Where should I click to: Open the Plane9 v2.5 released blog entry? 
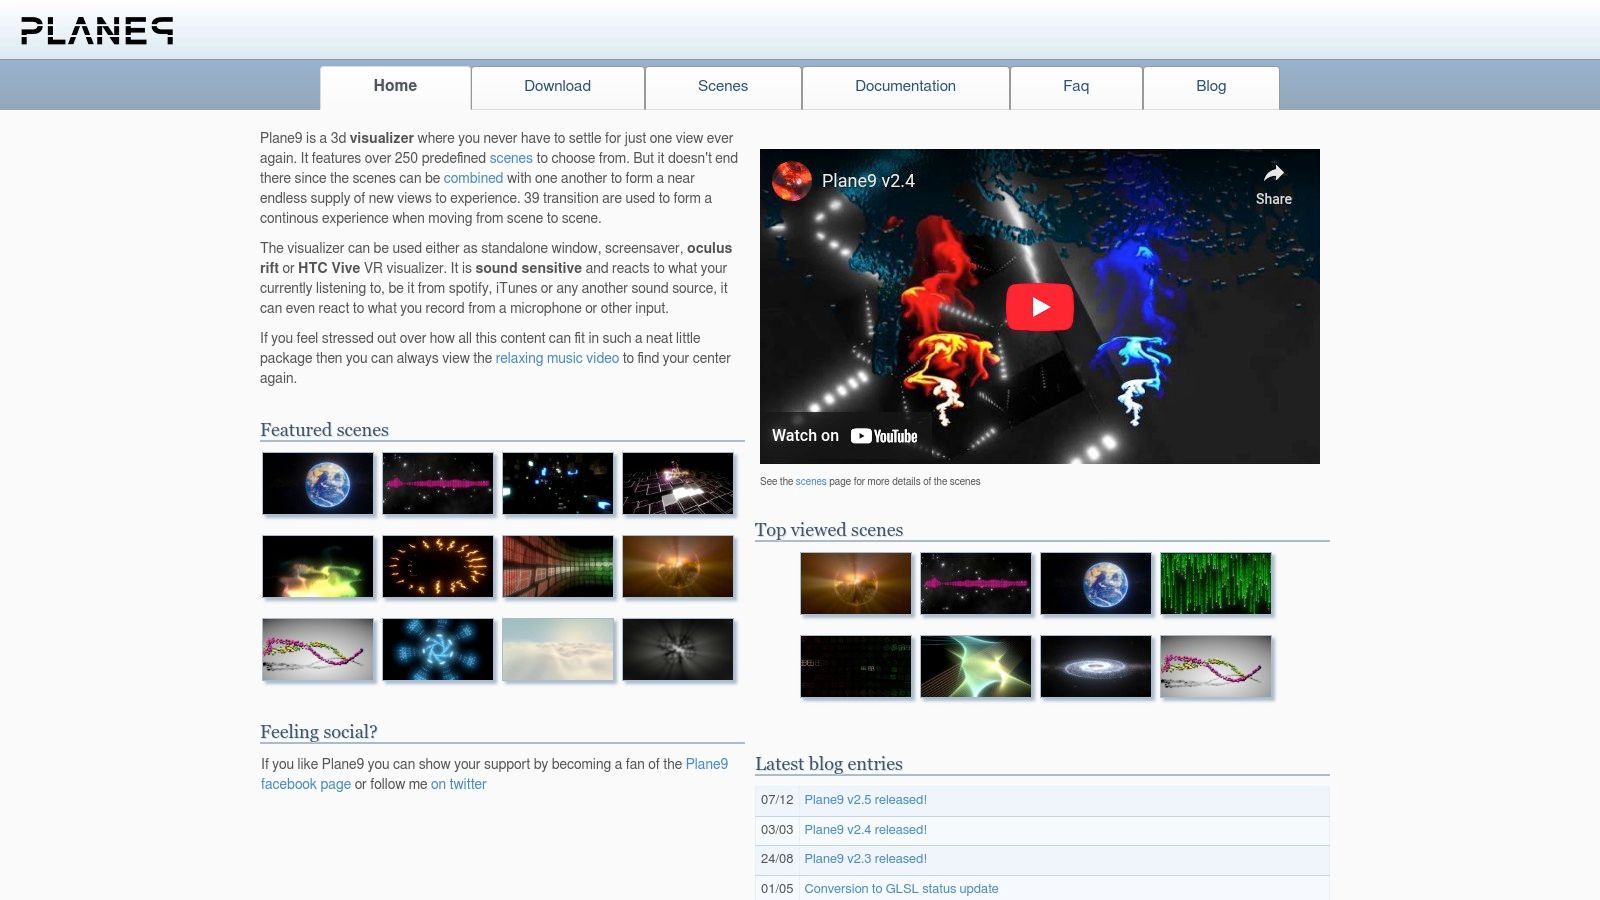pyautogui.click(x=866, y=799)
